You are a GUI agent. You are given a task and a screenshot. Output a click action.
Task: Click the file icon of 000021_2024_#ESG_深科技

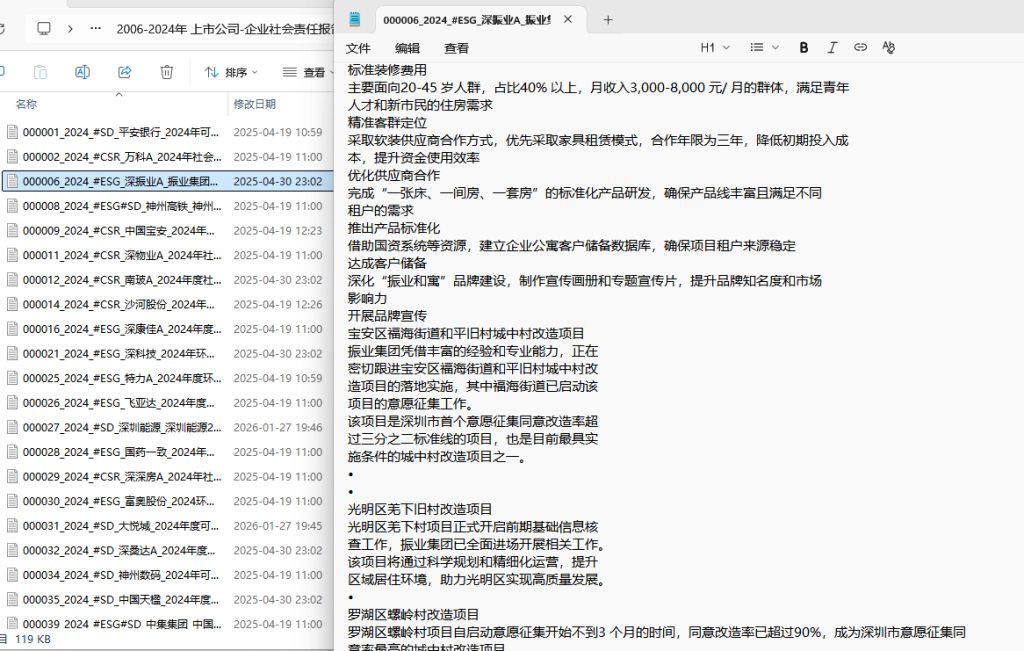[12, 353]
